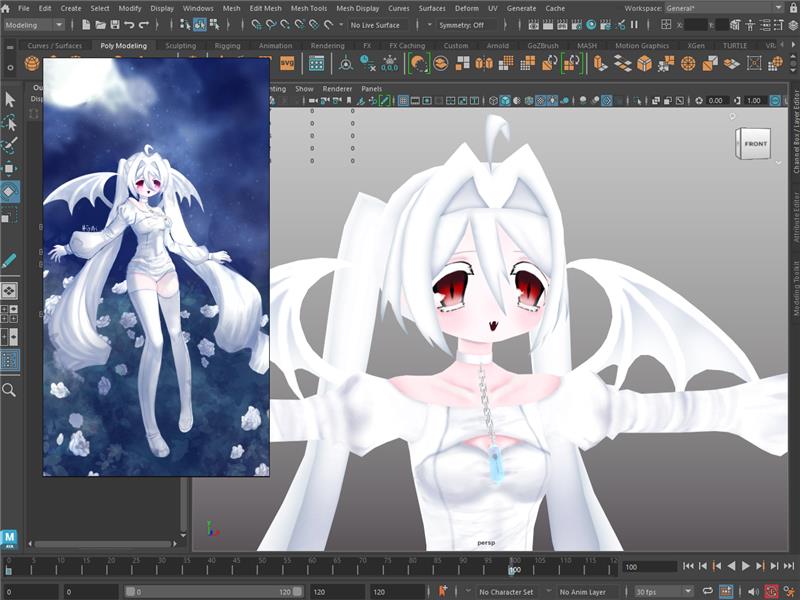The image size is (800, 600).
Task: Toggle smooth shade all cube in viewport toolbar
Action: (505, 101)
